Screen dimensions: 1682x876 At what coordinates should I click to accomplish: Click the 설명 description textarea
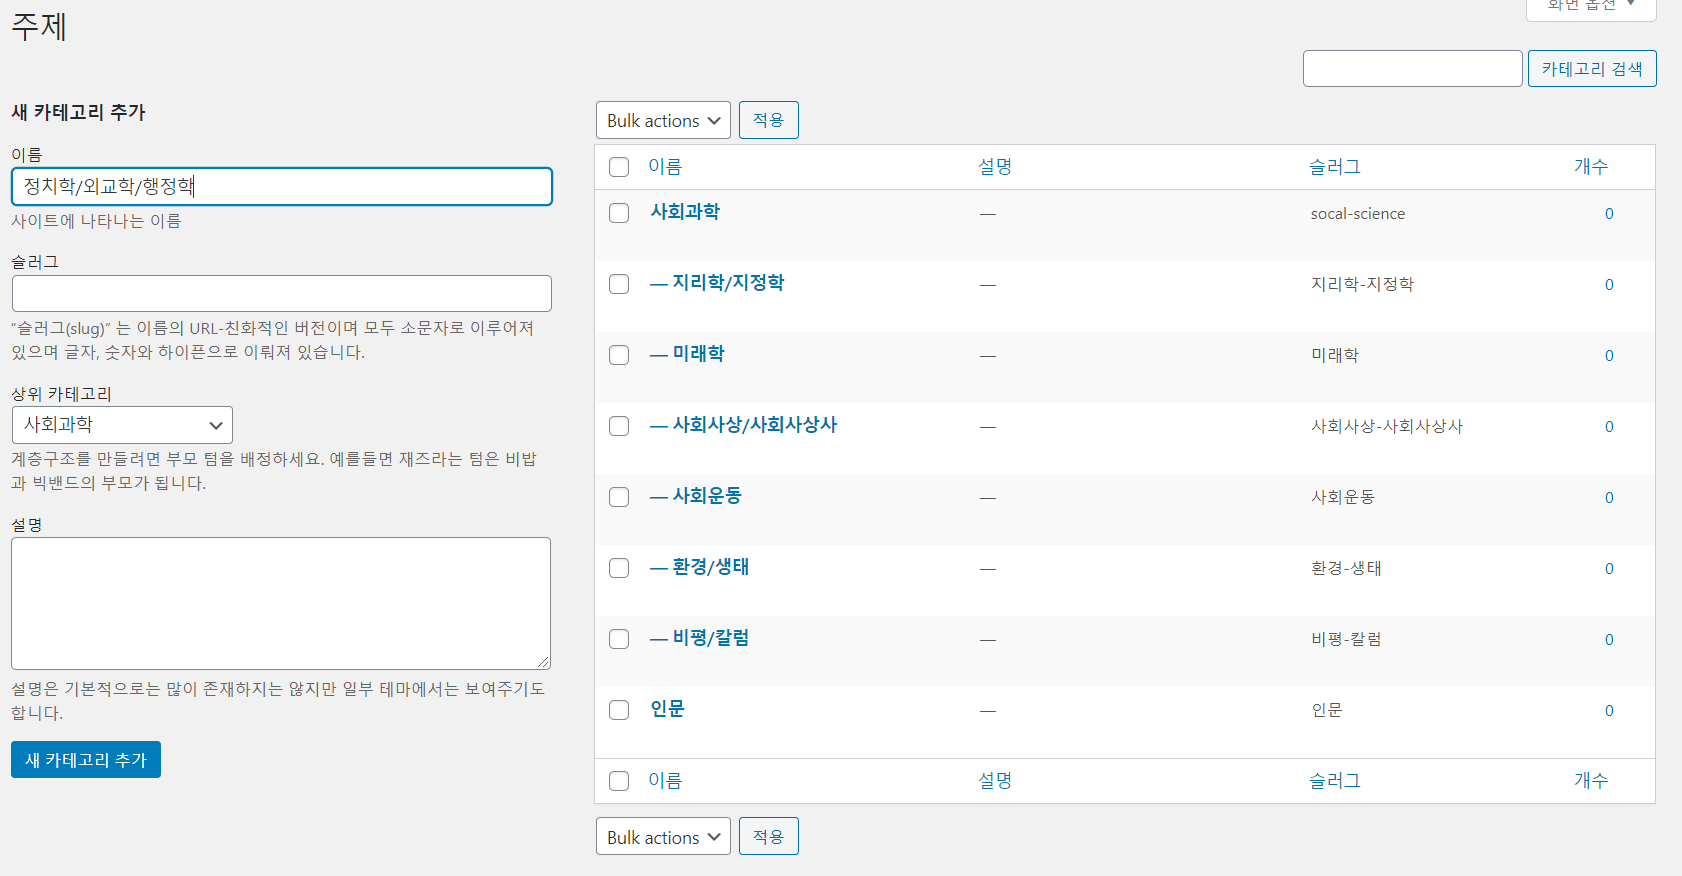281,603
